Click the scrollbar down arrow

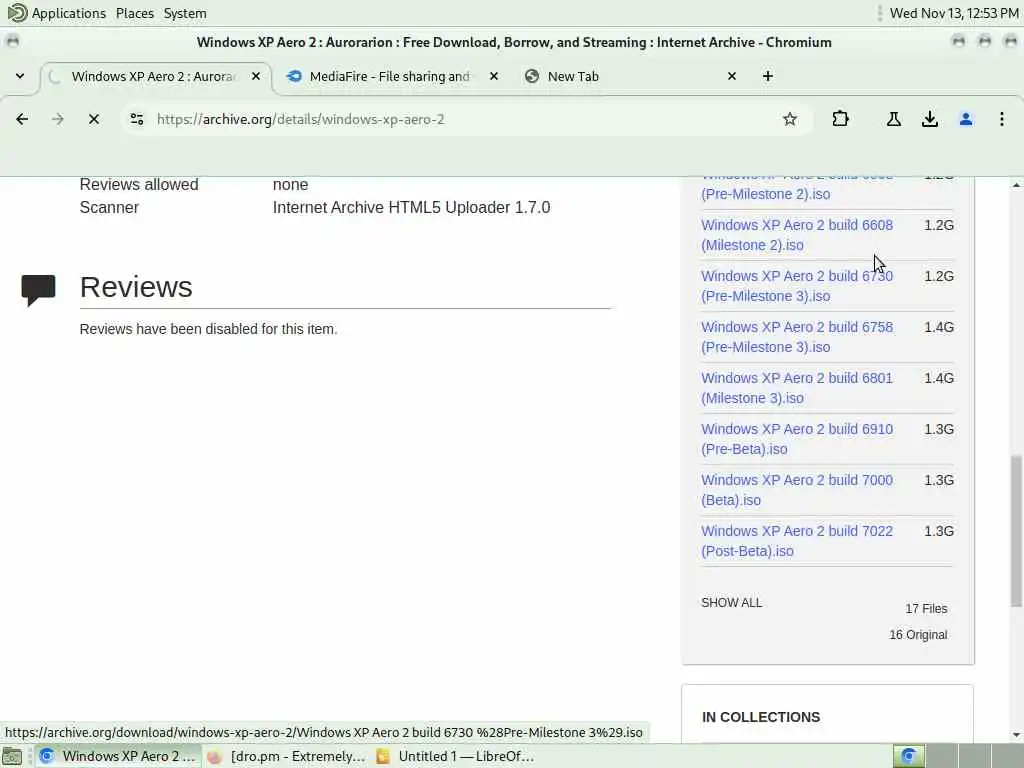pyautogui.click(x=1016, y=735)
